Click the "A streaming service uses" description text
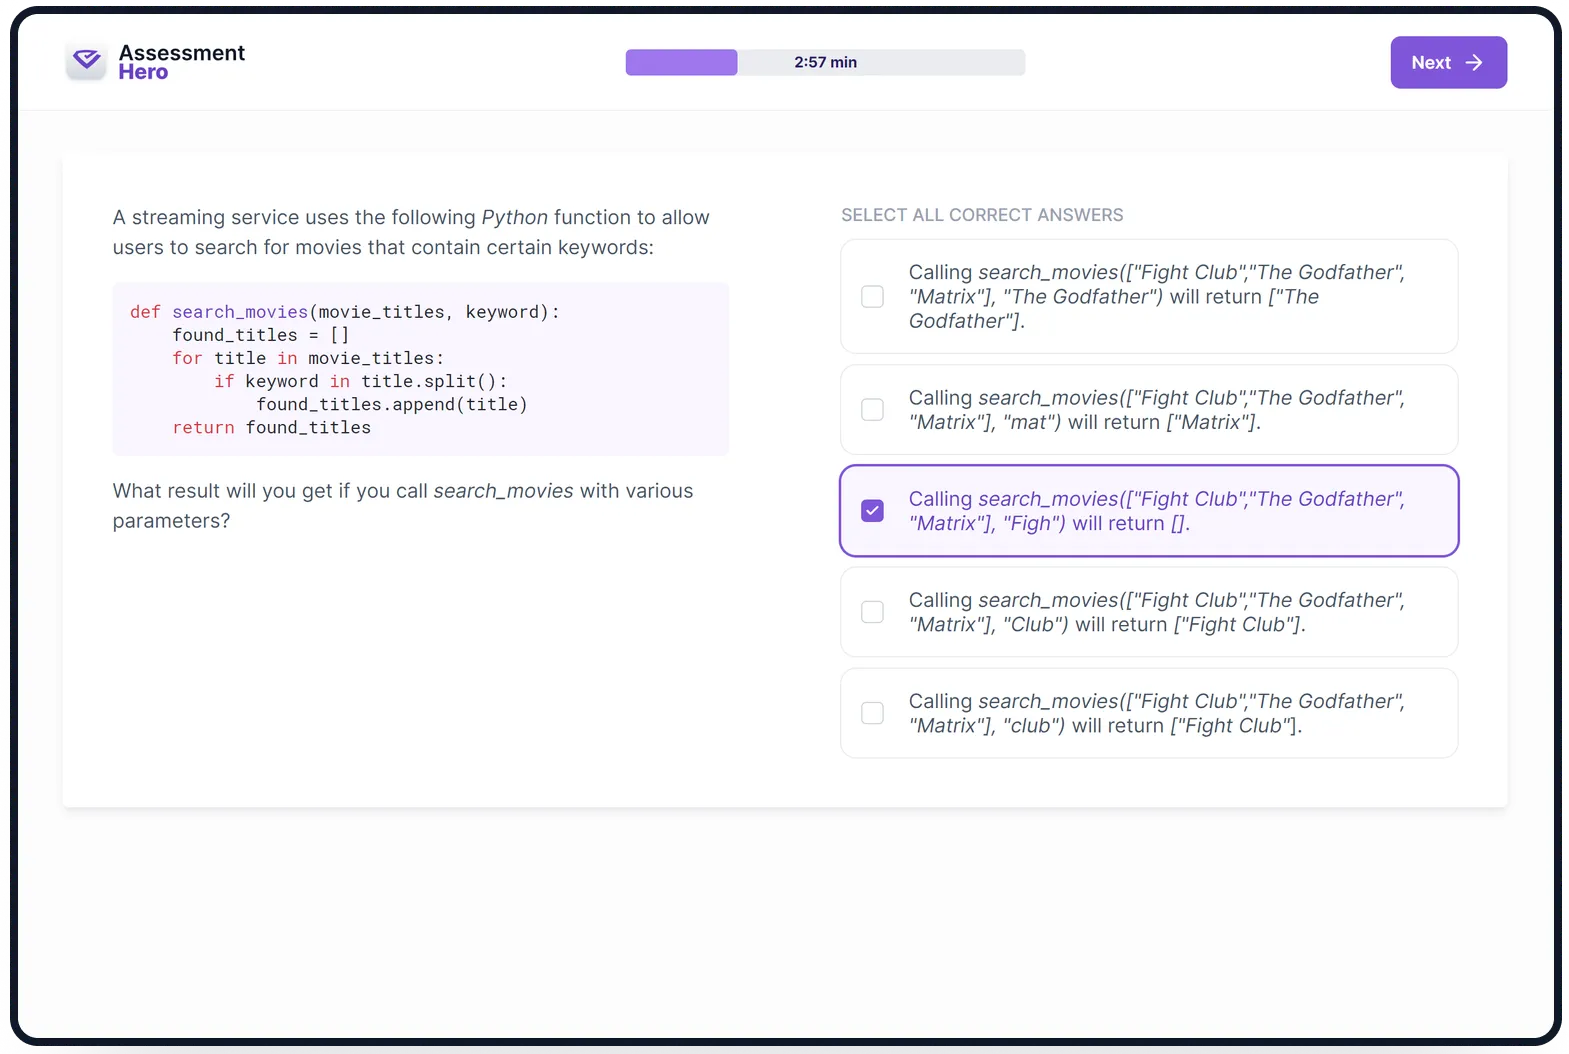Image resolution: width=1569 pixels, height=1054 pixels. (411, 232)
